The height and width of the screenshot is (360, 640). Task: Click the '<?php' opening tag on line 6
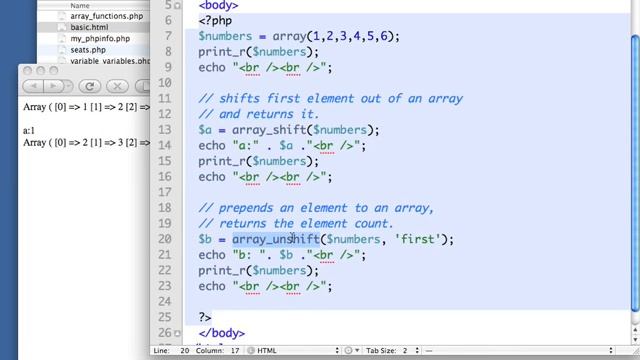(215, 21)
